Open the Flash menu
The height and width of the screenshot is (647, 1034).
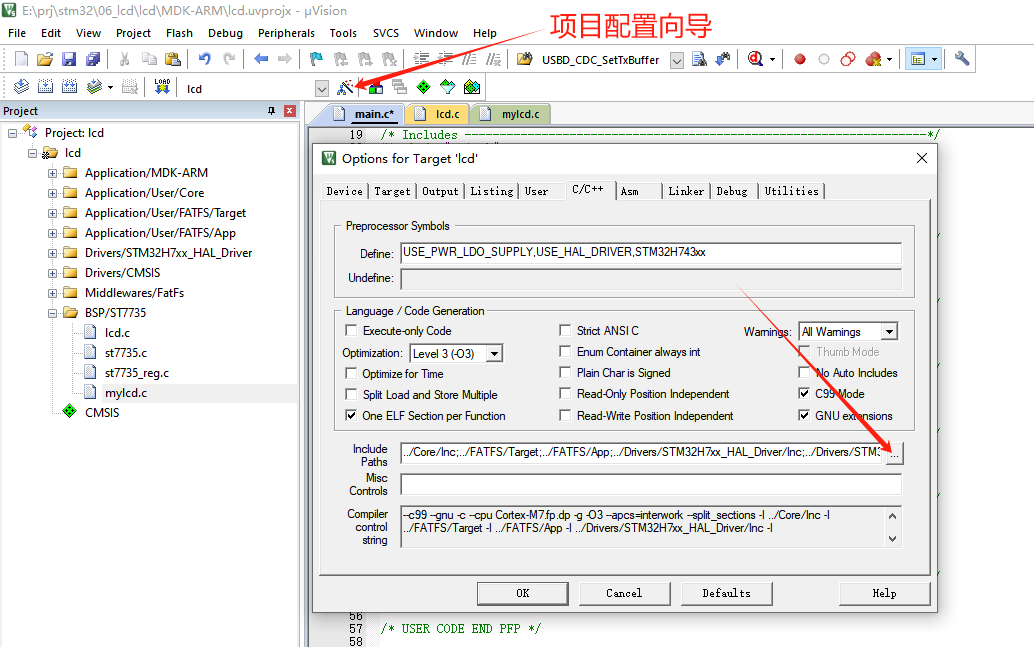179,33
